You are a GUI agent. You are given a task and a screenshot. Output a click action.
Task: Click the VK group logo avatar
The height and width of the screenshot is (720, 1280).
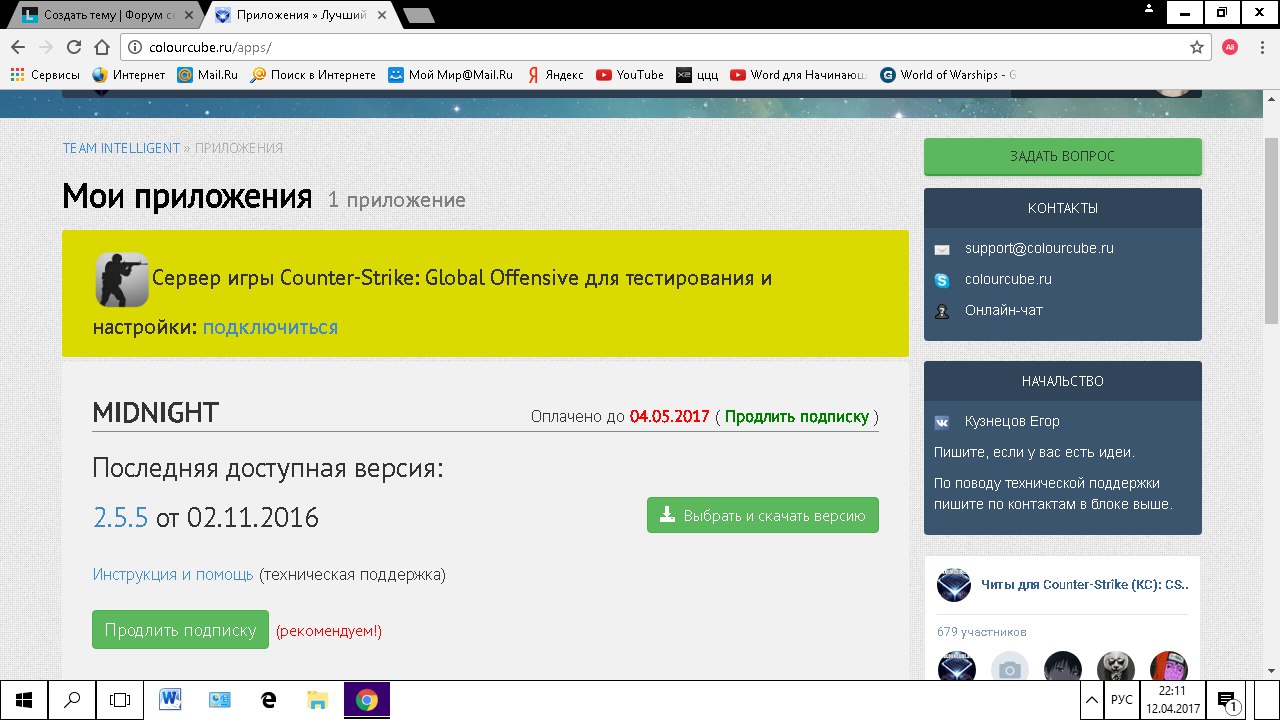(954, 585)
